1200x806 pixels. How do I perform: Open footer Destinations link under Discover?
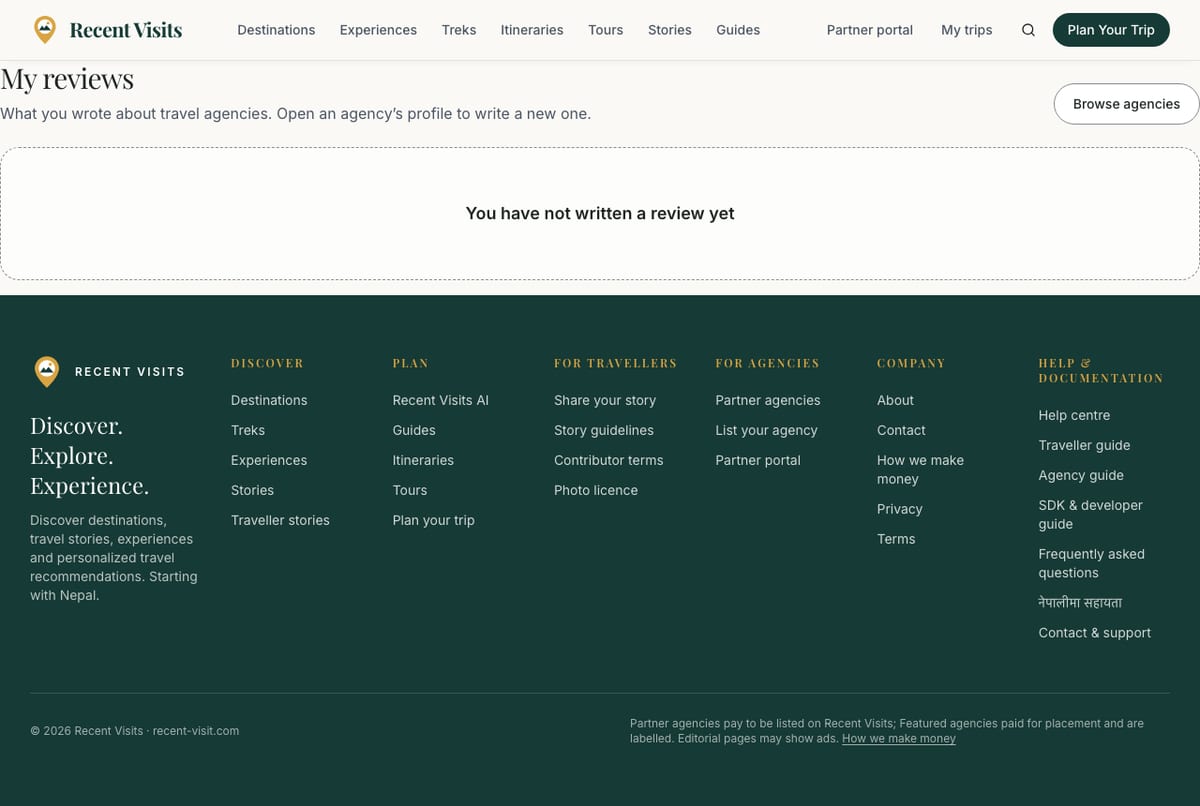(x=269, y=400)
